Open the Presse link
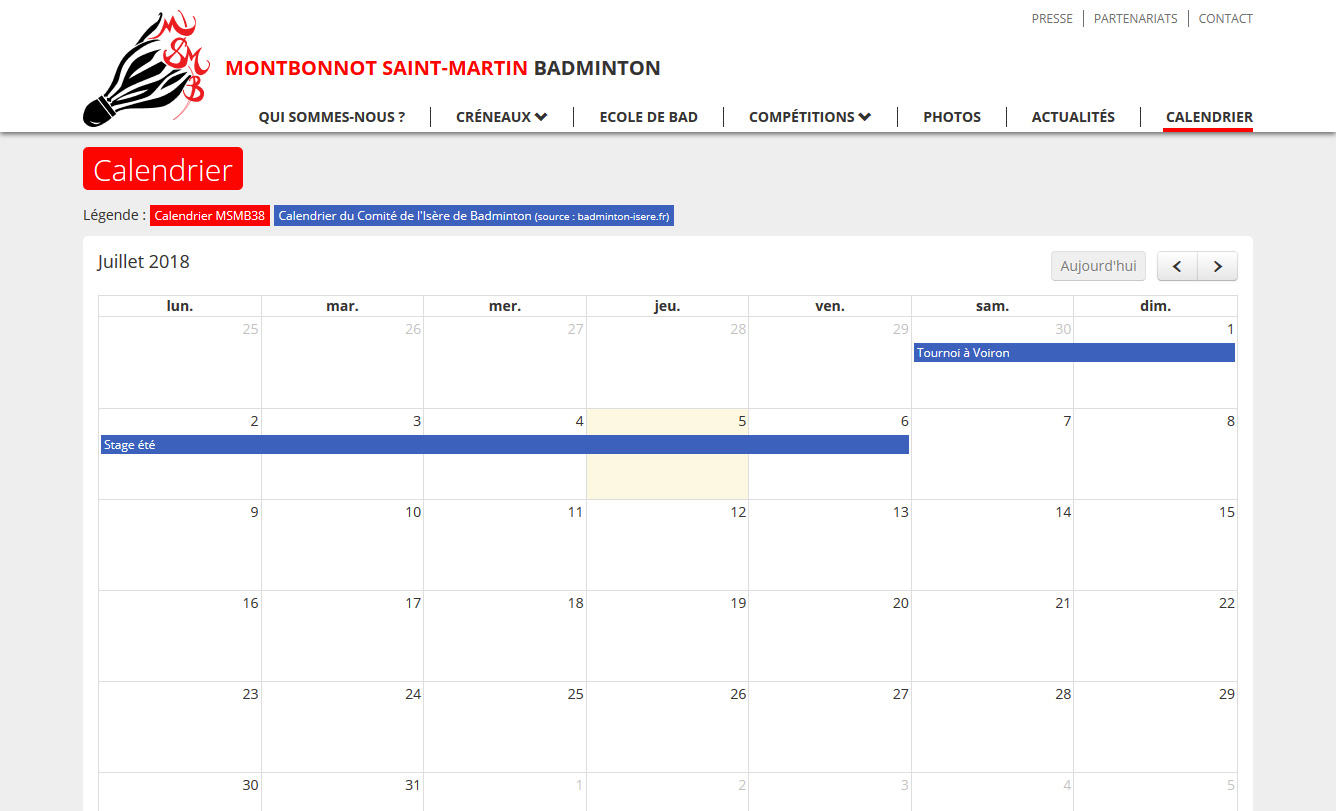 1052,19
